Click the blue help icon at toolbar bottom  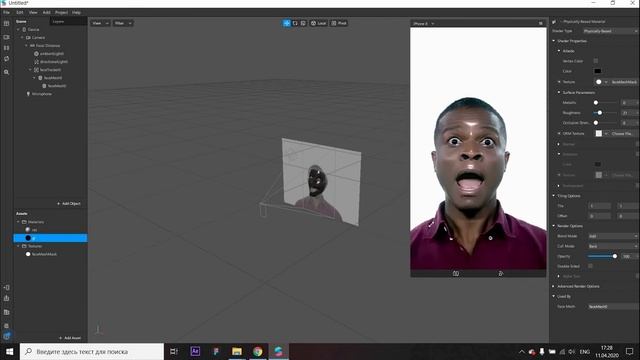click(7, 336)
